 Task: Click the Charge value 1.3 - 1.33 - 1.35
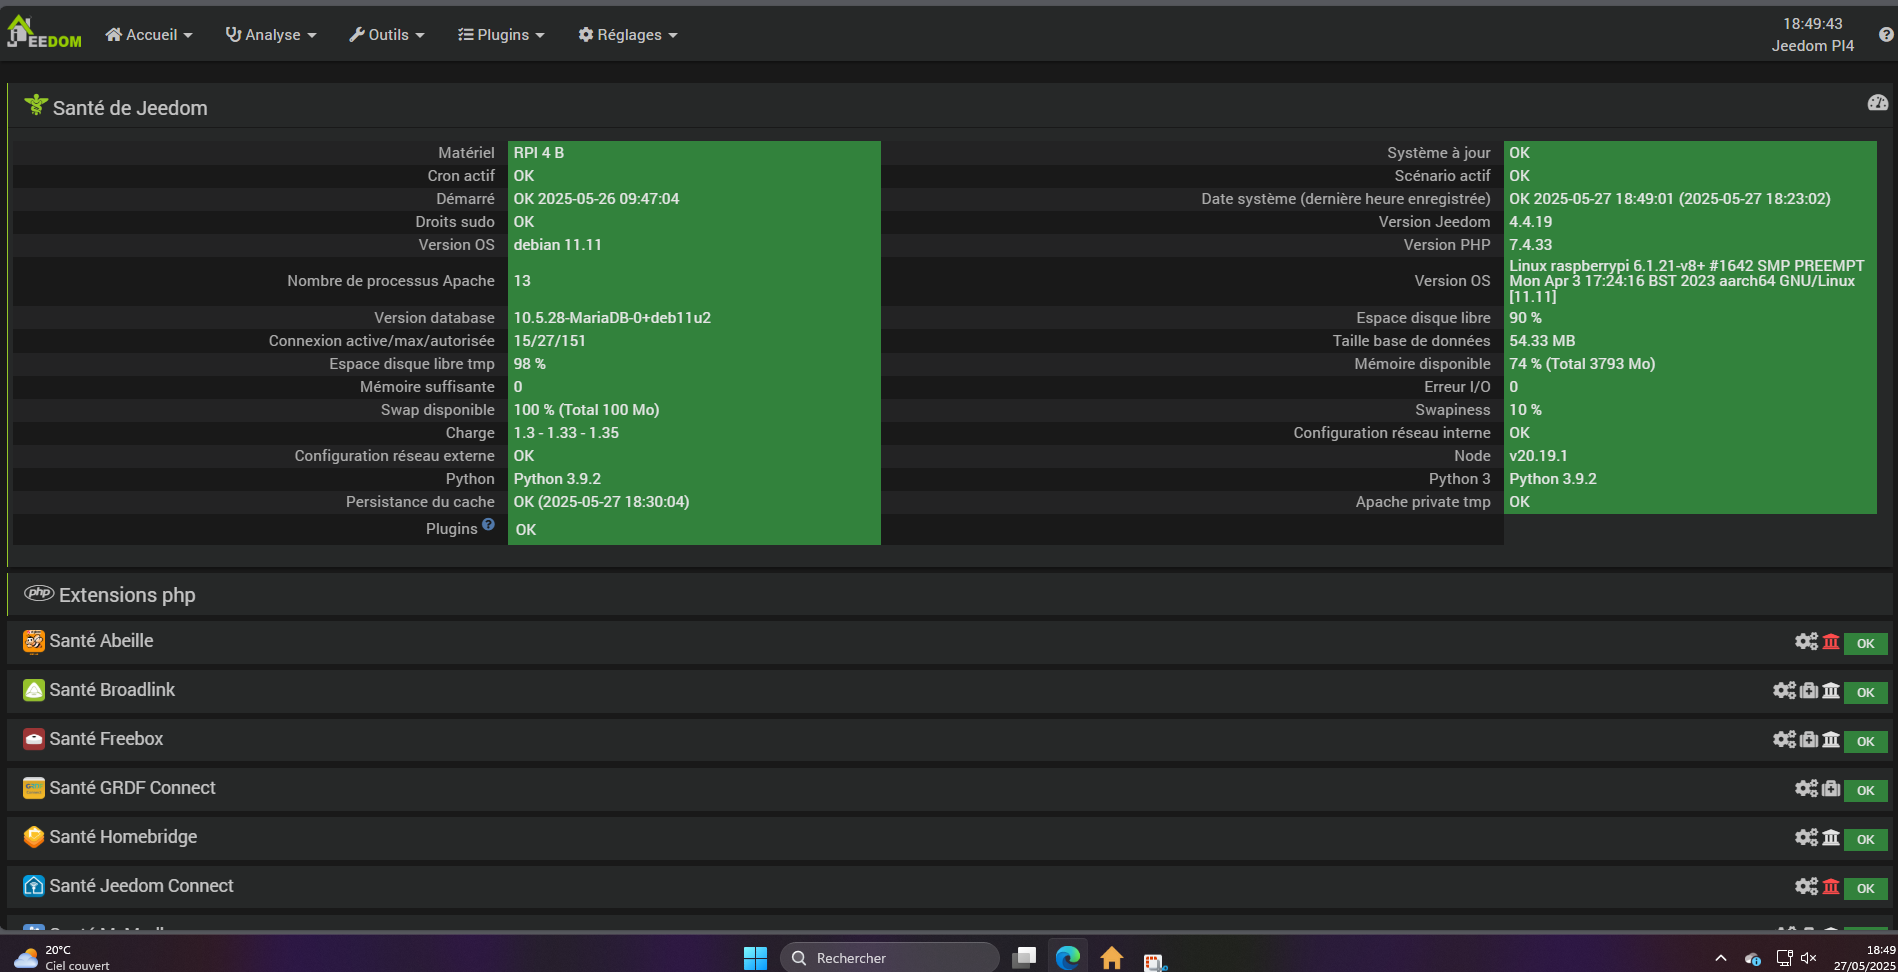[566, 433]
